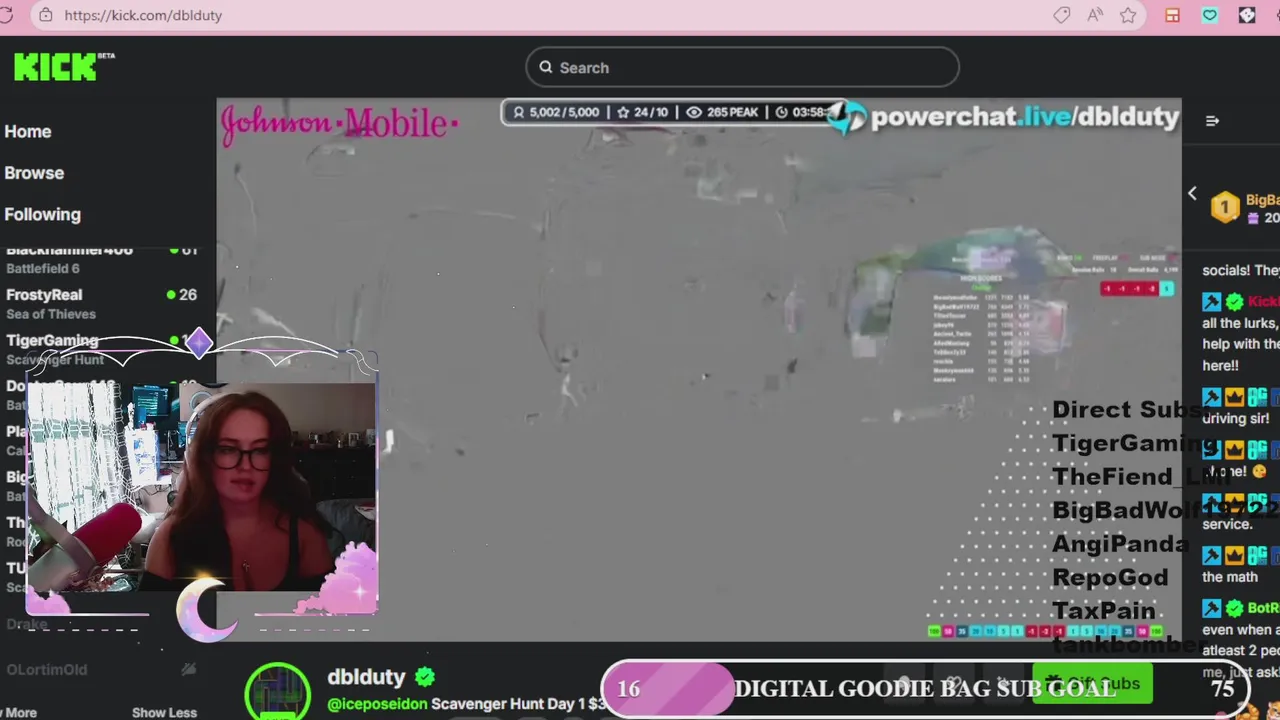Click the Johnson Mobile overlay logo
Image resolution: width=1280 pixels, height=720 pixels.
click(339, 123)
